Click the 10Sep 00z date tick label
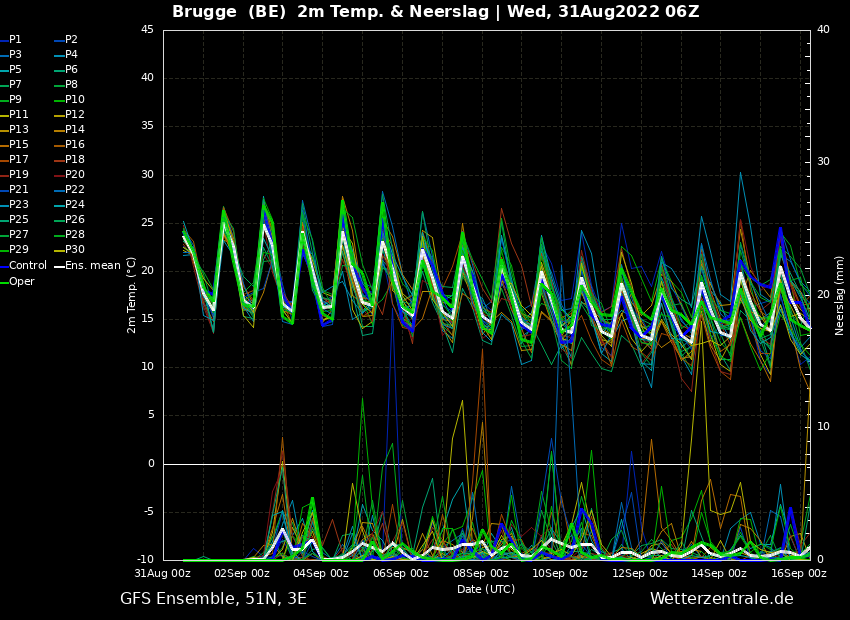Screen dimensions: 850x620 pyautogui.click(x=559, y=573)
